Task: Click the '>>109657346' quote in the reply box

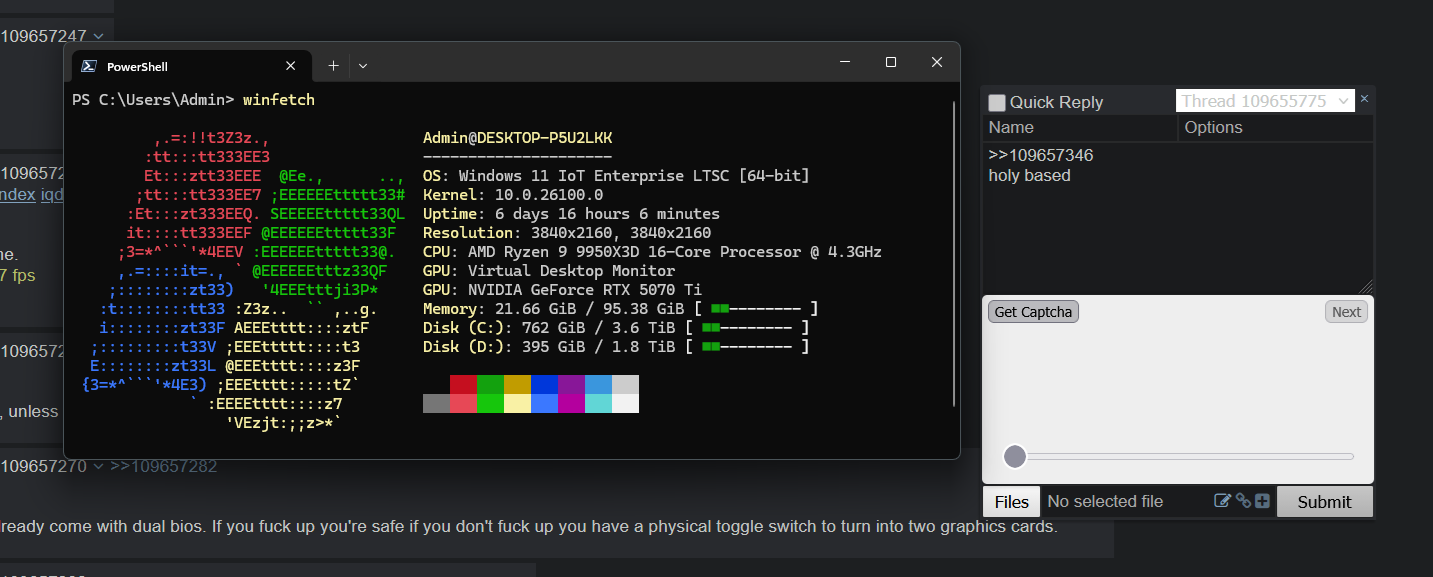Action: [1041, 156]
